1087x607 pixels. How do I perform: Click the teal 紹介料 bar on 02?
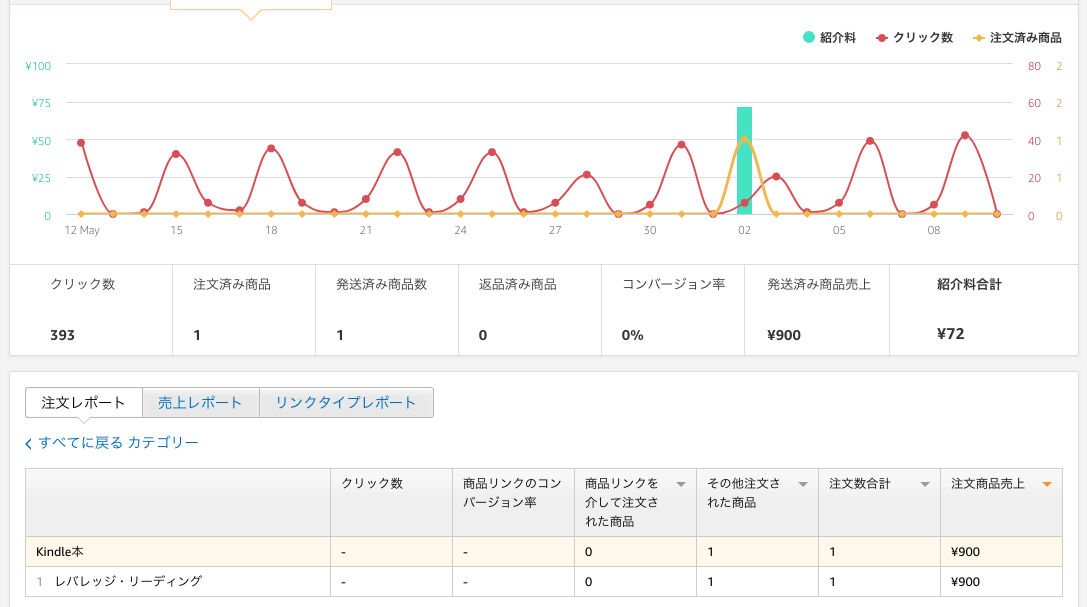(x=744, y=161)
